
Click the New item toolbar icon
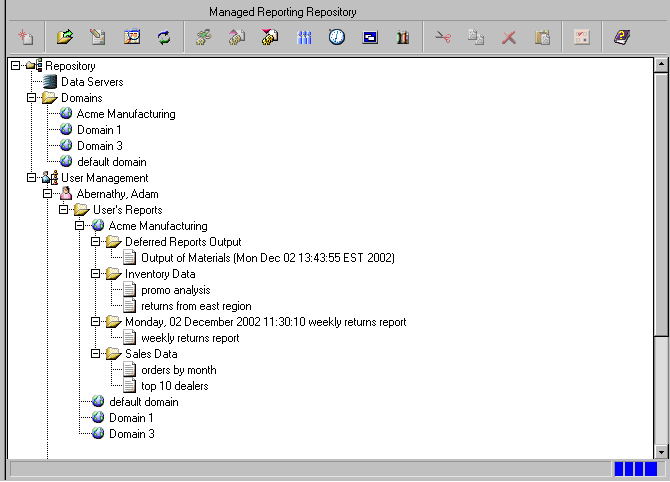(x=26, y=37)
